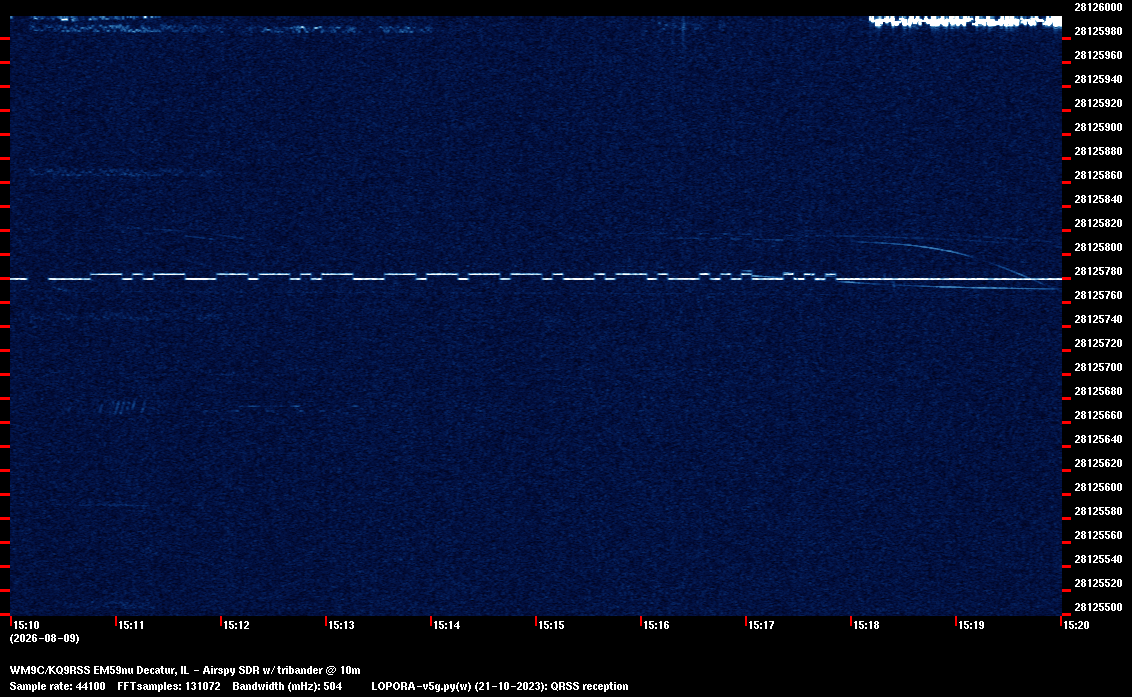Click the 15:10 time axis label

coord(27,625)
